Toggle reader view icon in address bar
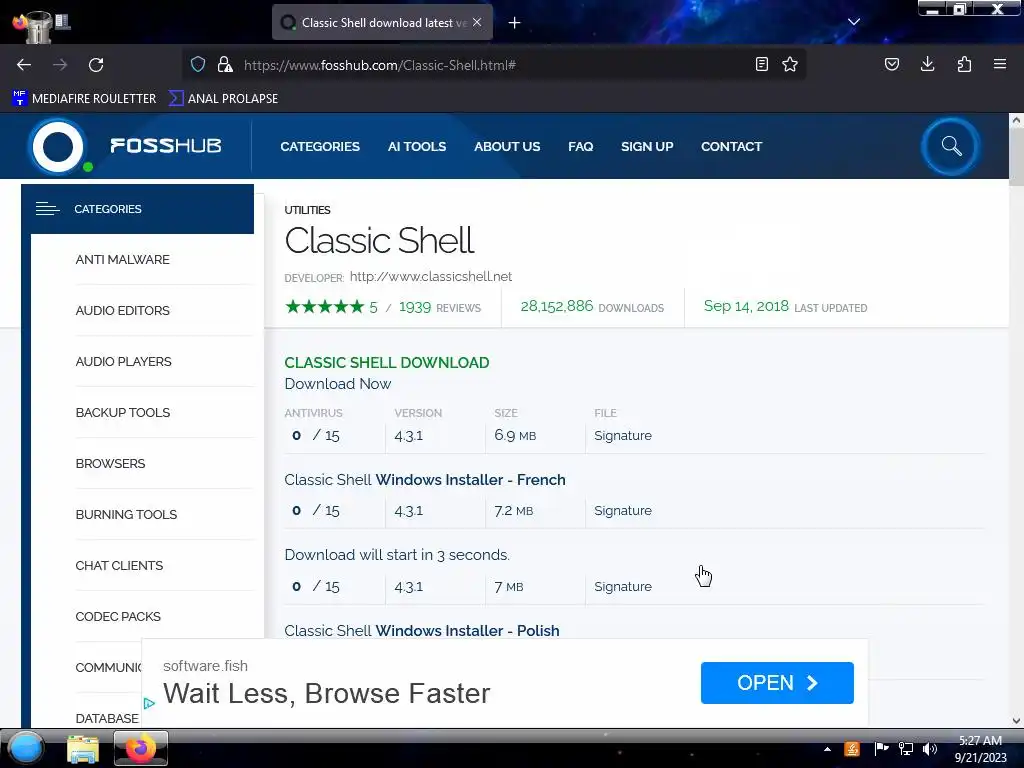Image resolution: width=1024 pixels, height=768 pixels. click(x=761, y=64)
